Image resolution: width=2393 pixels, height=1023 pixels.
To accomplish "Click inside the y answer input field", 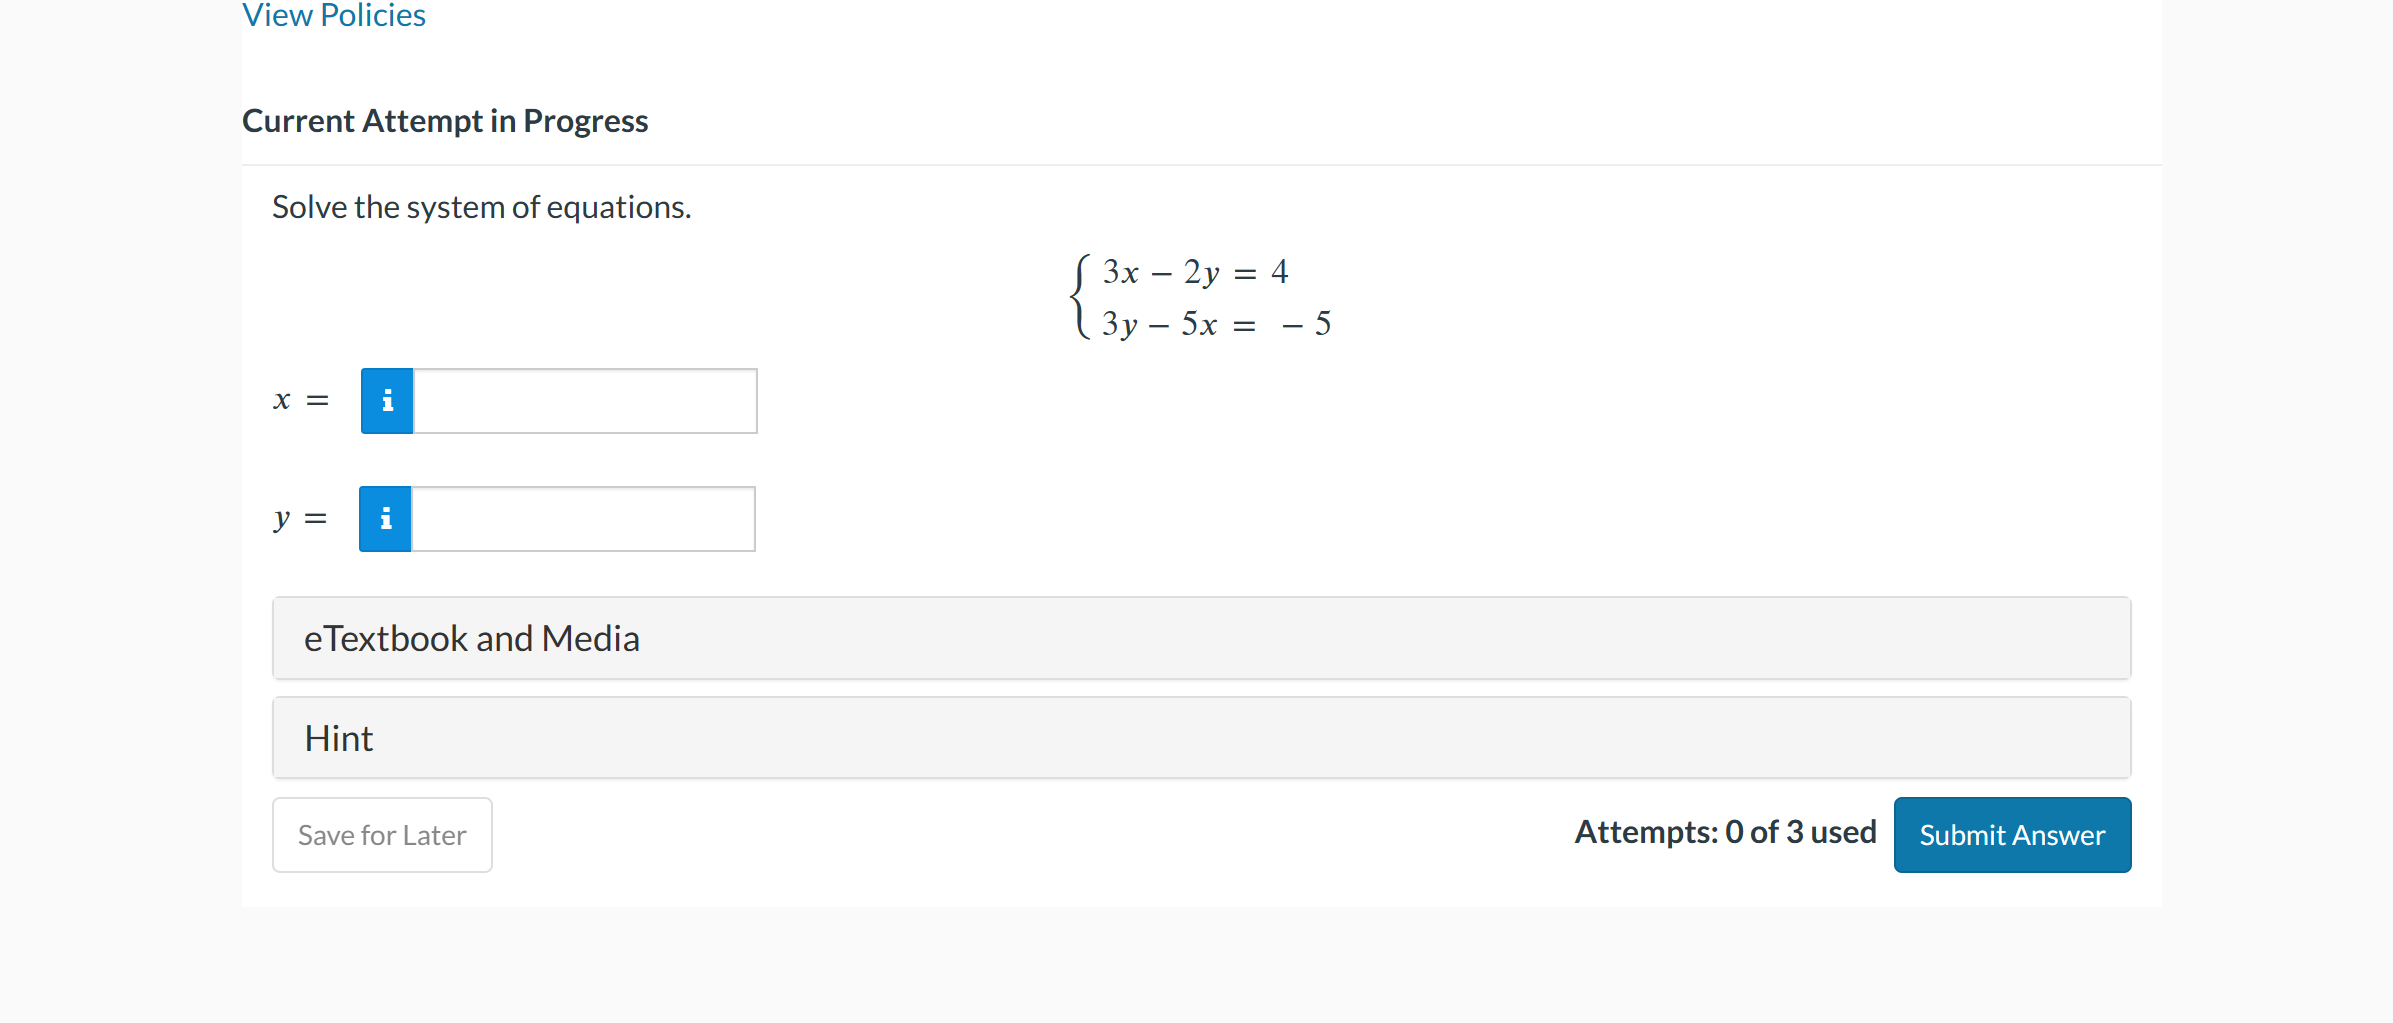I will (583, 518).
